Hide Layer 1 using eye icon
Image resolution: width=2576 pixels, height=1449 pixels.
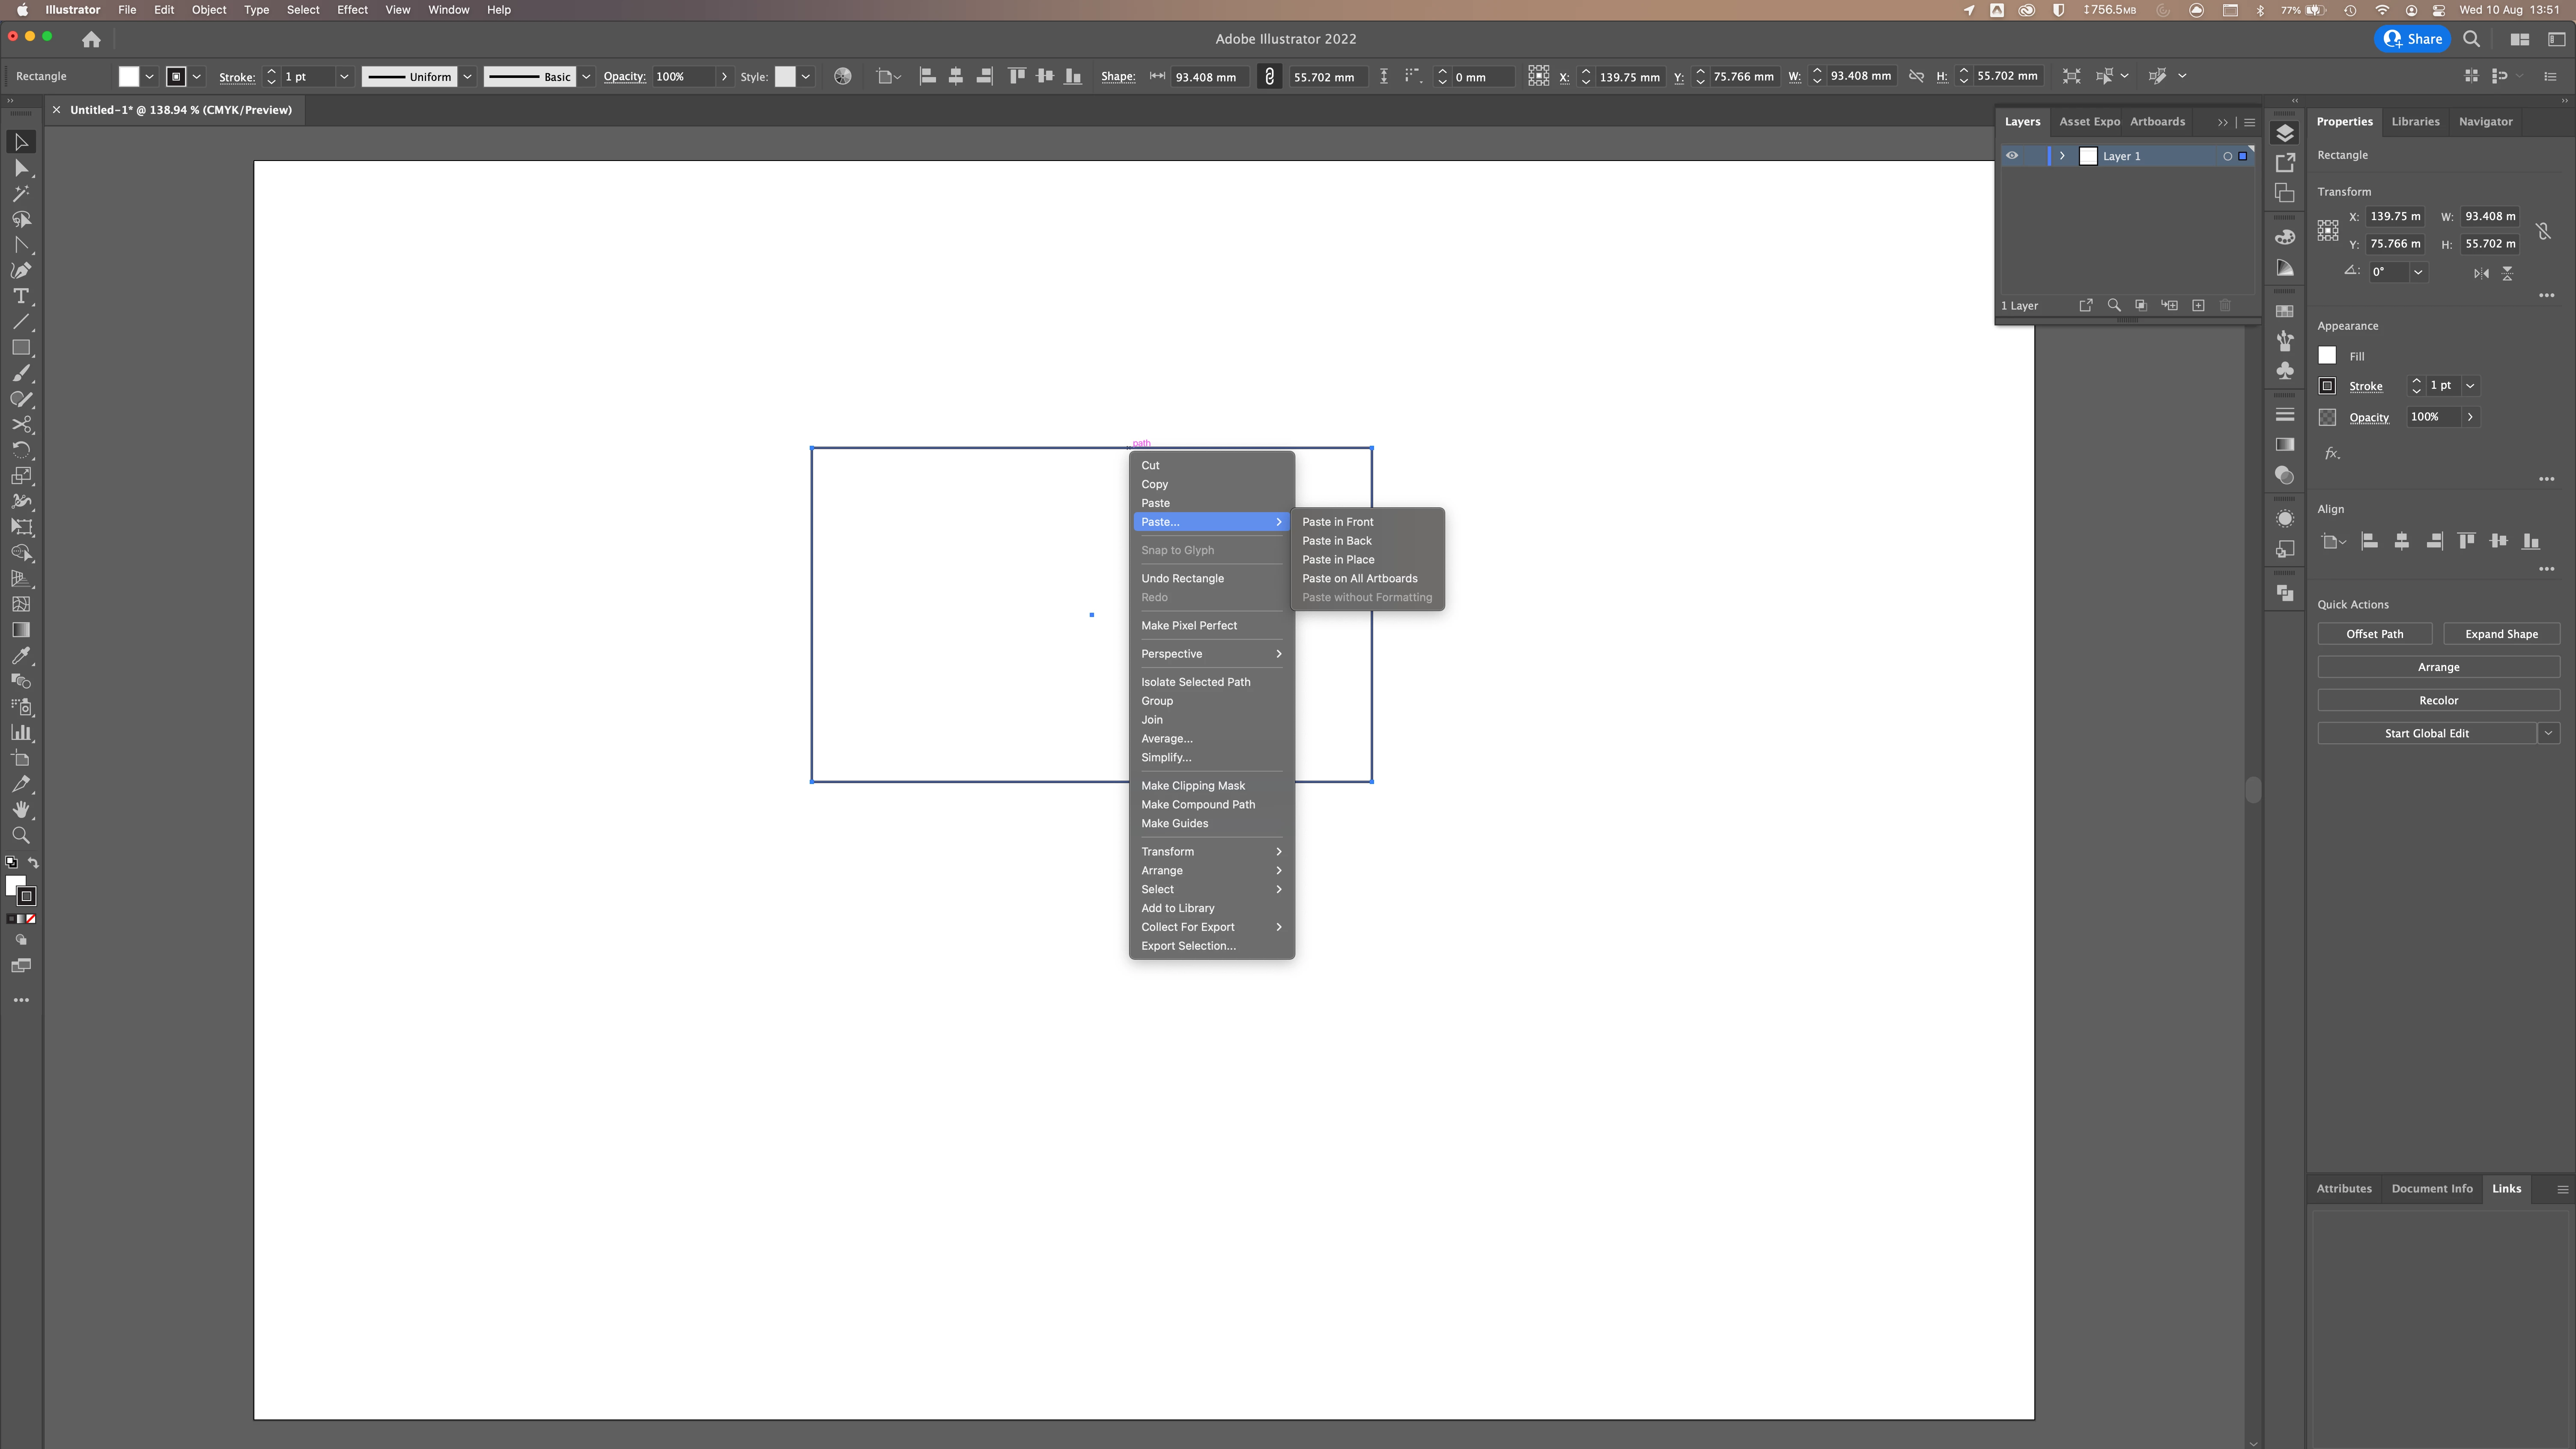[x=2012, y=156]
